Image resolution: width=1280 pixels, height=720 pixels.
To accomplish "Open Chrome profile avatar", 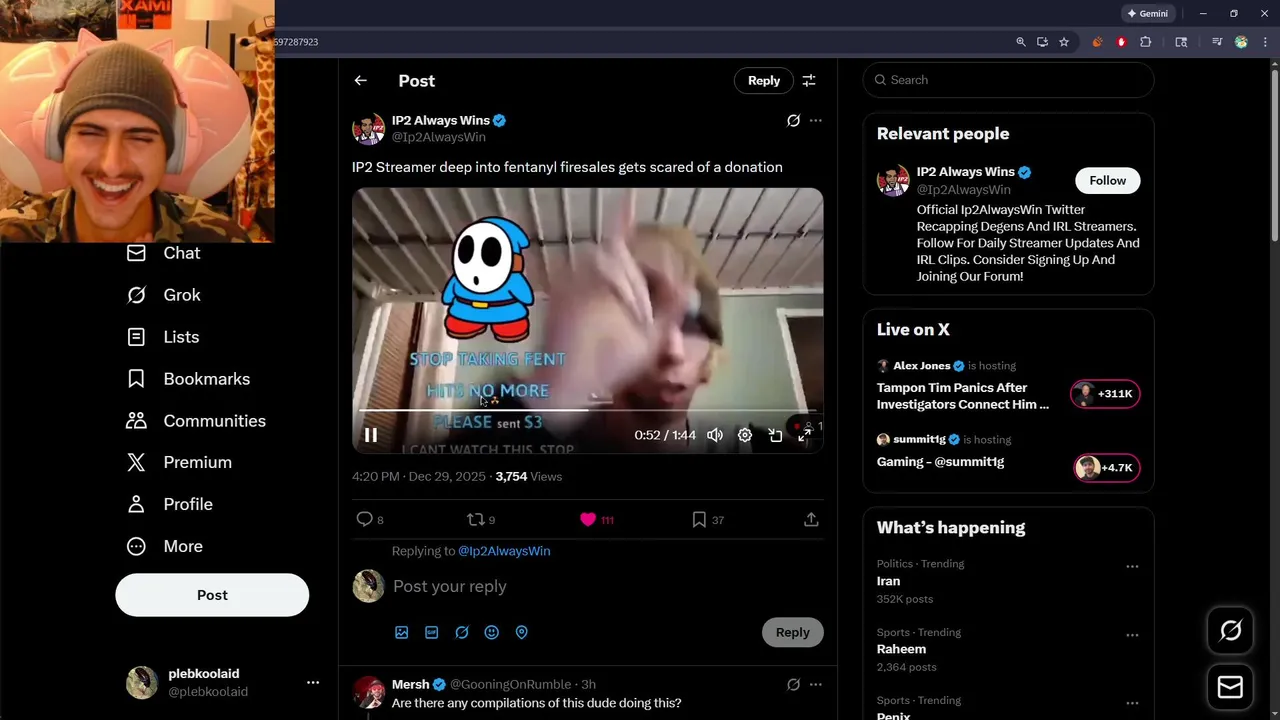I will (1241, 42).
